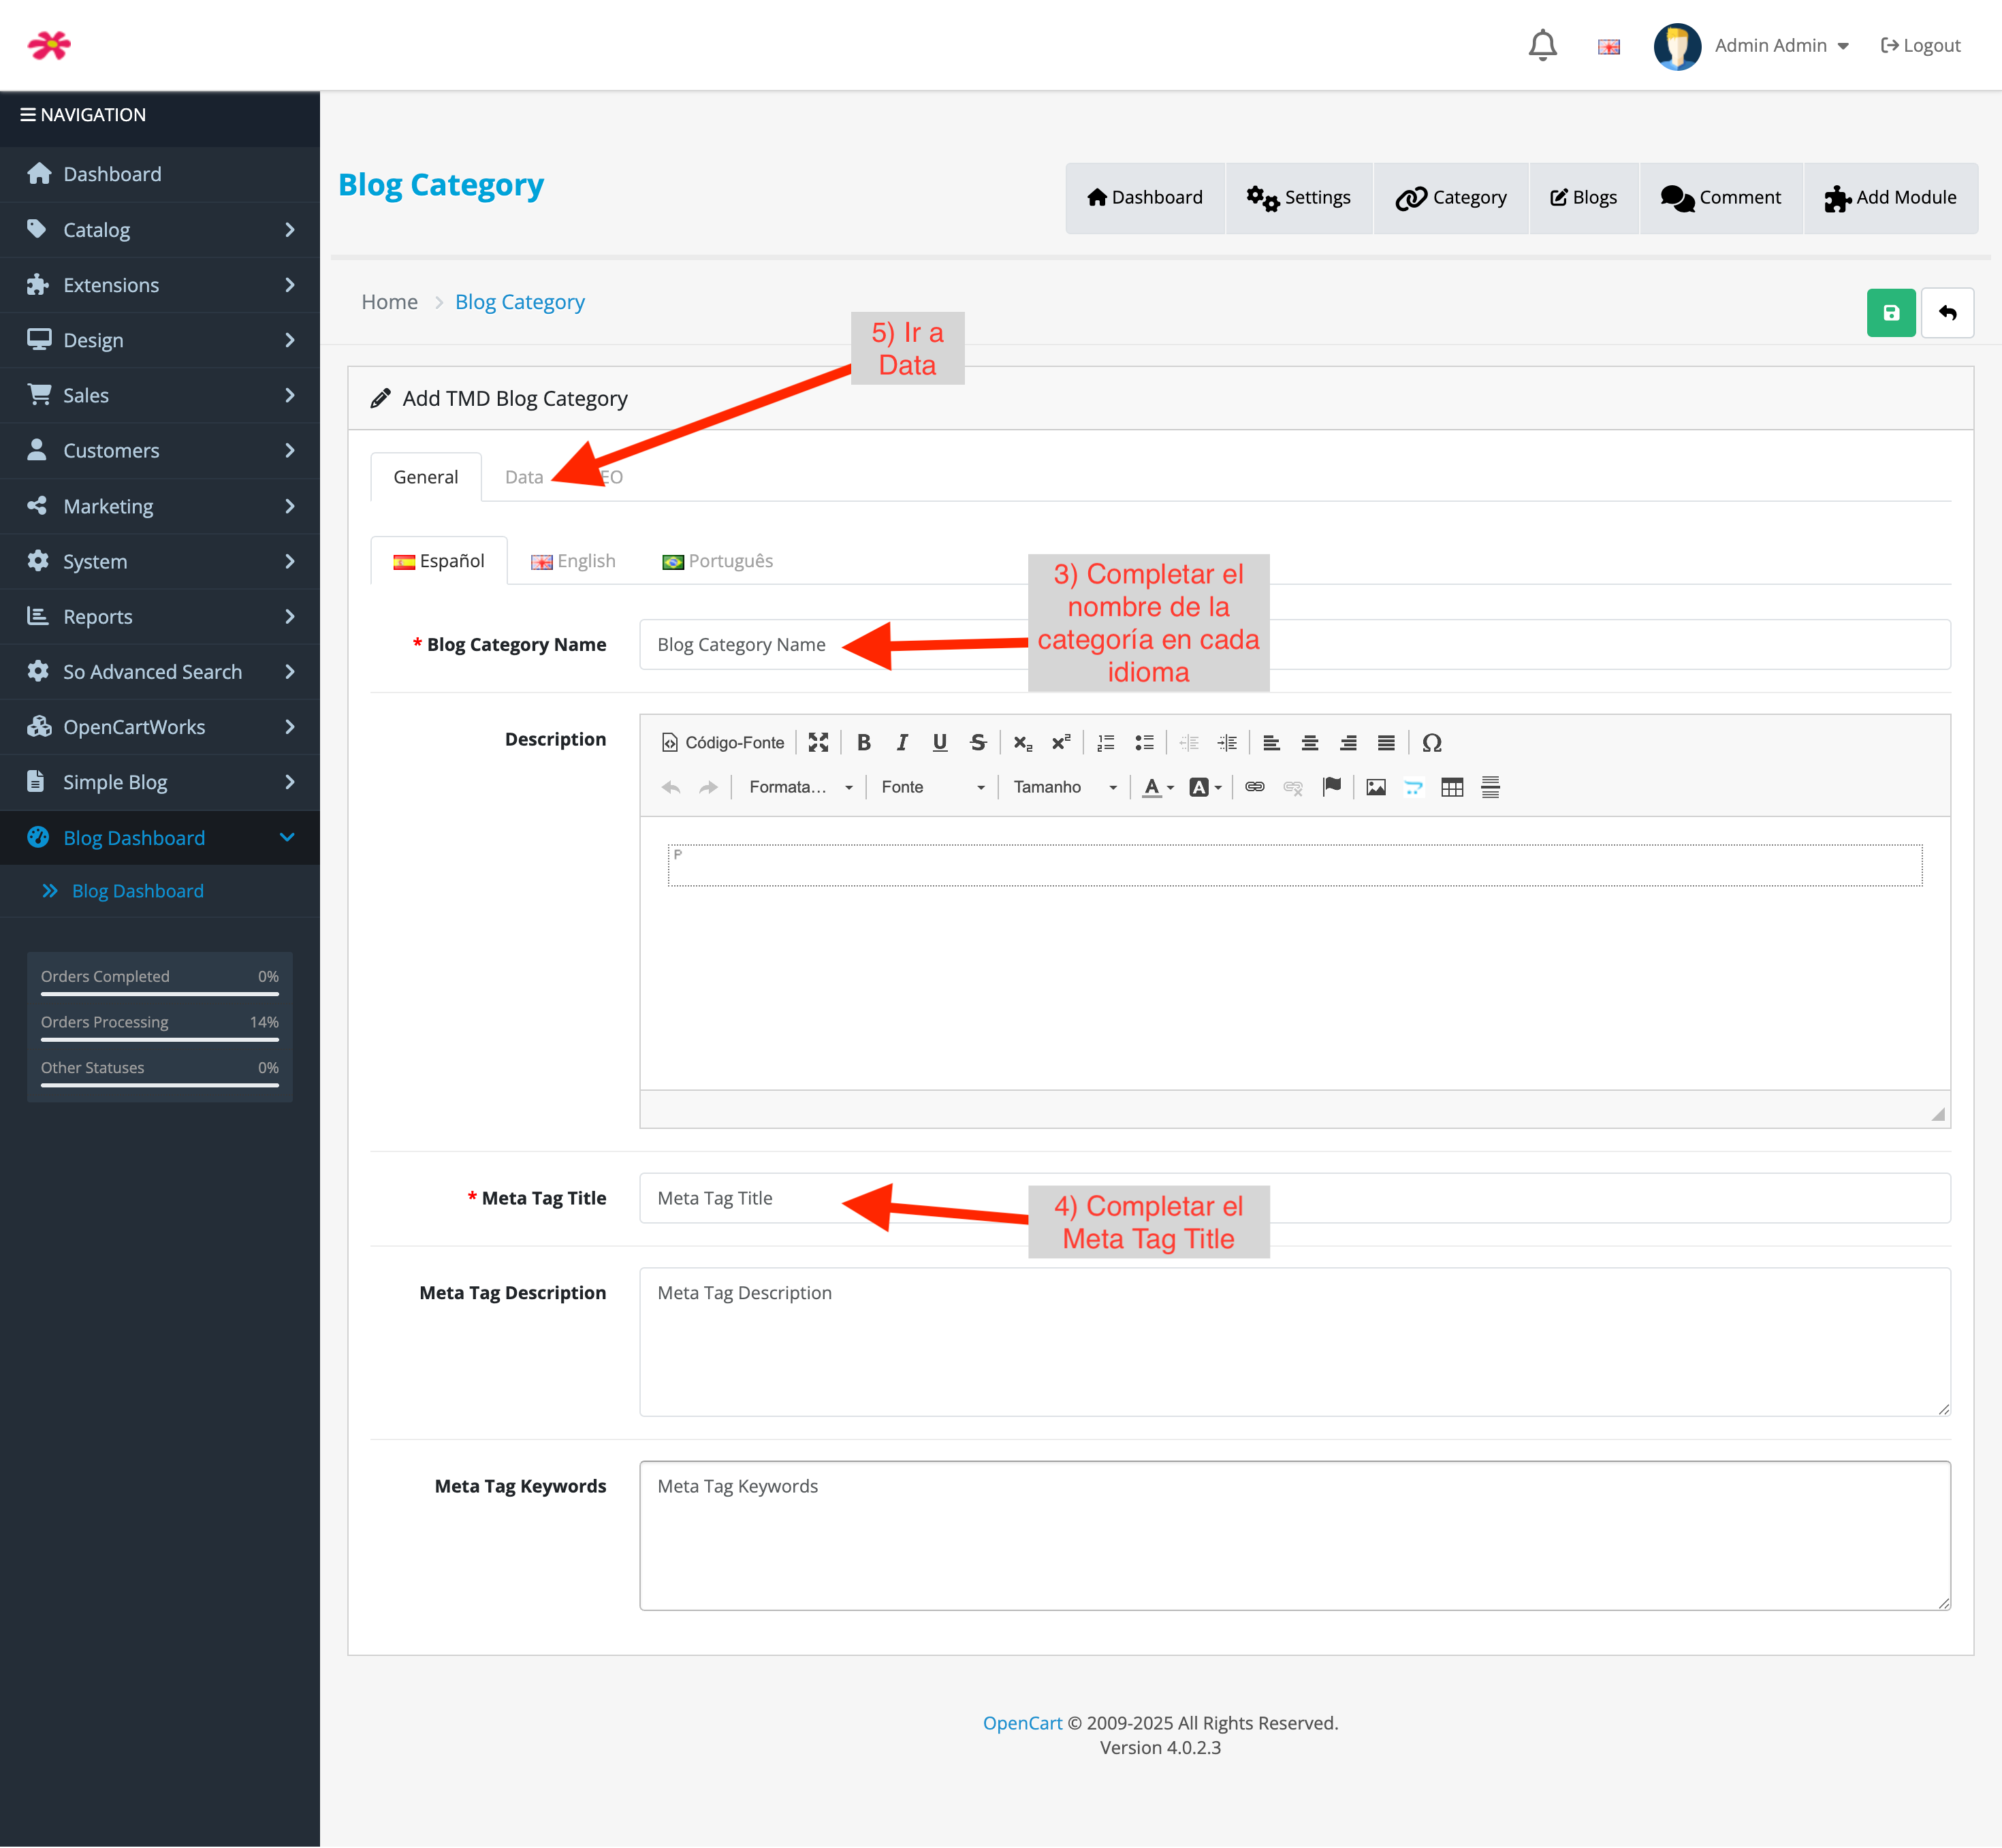The width and height of the screenshot is (2002, 1848).
Task: Expand the Simple Blog menu
Action: (x=160, y=782)
